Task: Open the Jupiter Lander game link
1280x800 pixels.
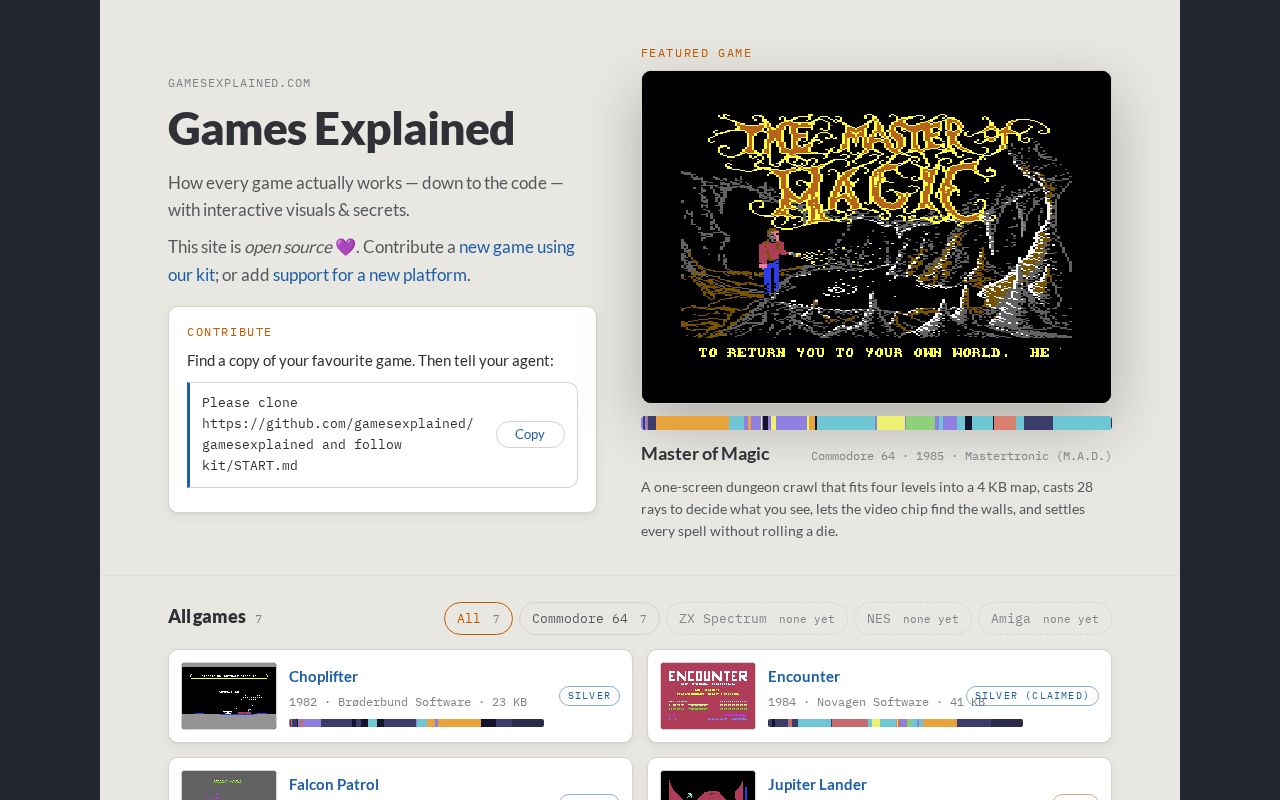Action: point(817,785)
